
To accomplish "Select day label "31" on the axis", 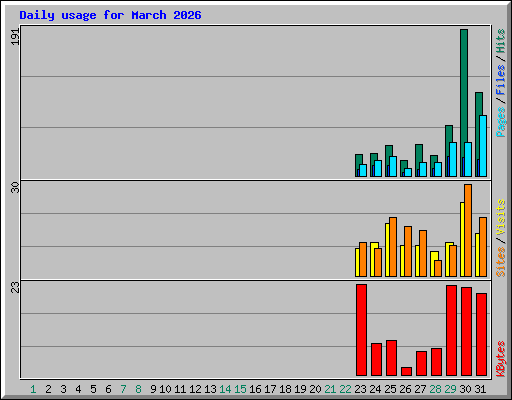I will pyautogui.click(x=480, y=389).
